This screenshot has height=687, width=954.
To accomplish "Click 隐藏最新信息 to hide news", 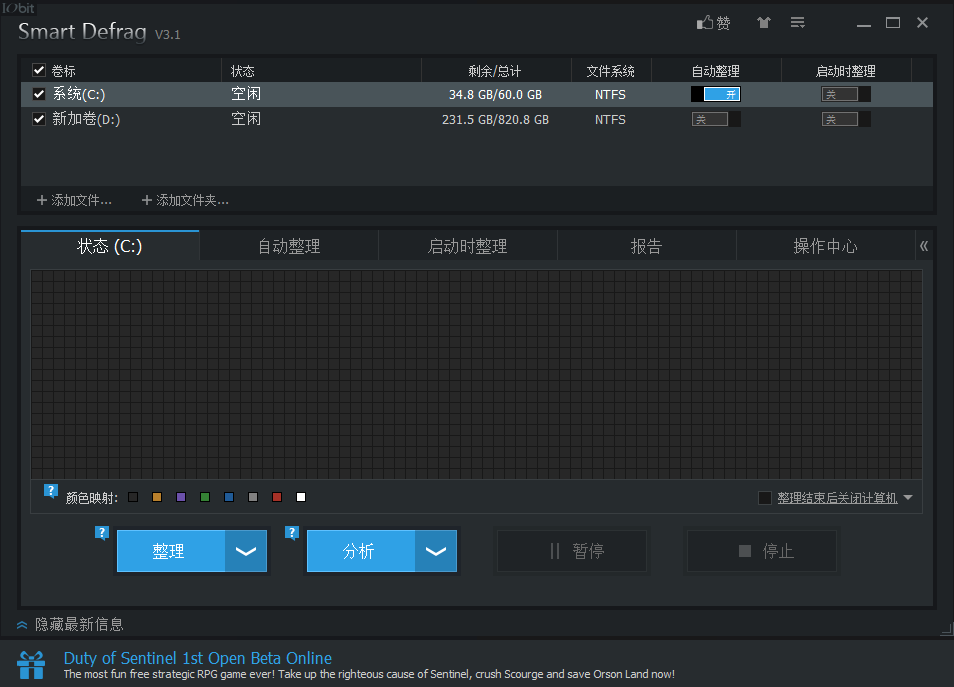I will [x=79, y=624].
